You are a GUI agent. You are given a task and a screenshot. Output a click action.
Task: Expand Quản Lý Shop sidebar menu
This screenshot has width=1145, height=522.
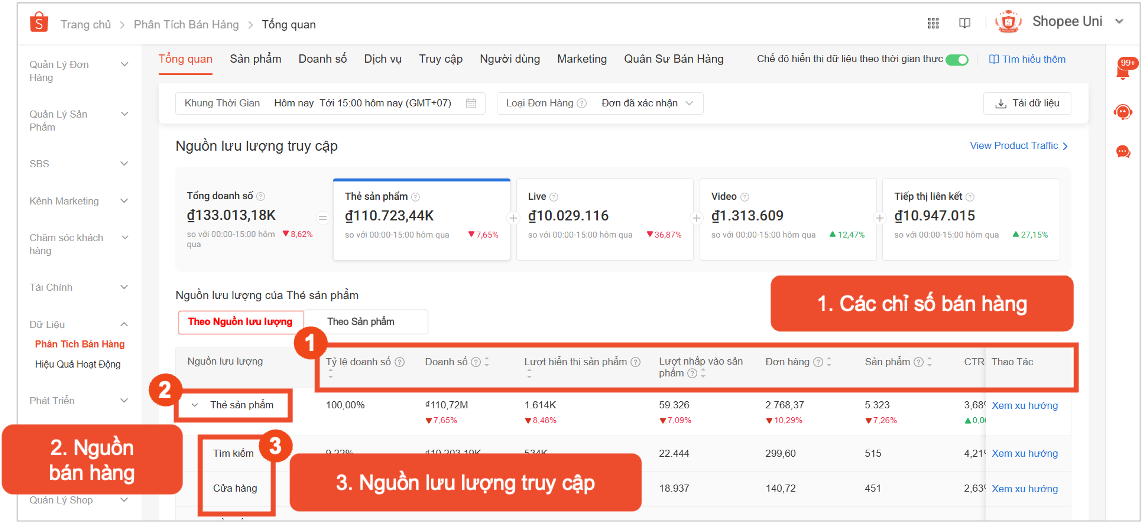[124, 500]
